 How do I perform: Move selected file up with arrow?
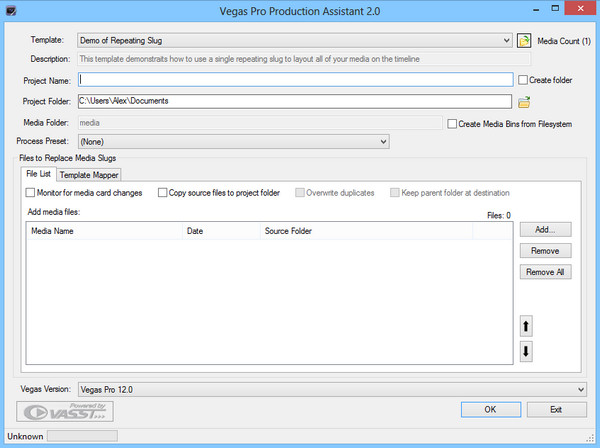[x=526, y=326]
